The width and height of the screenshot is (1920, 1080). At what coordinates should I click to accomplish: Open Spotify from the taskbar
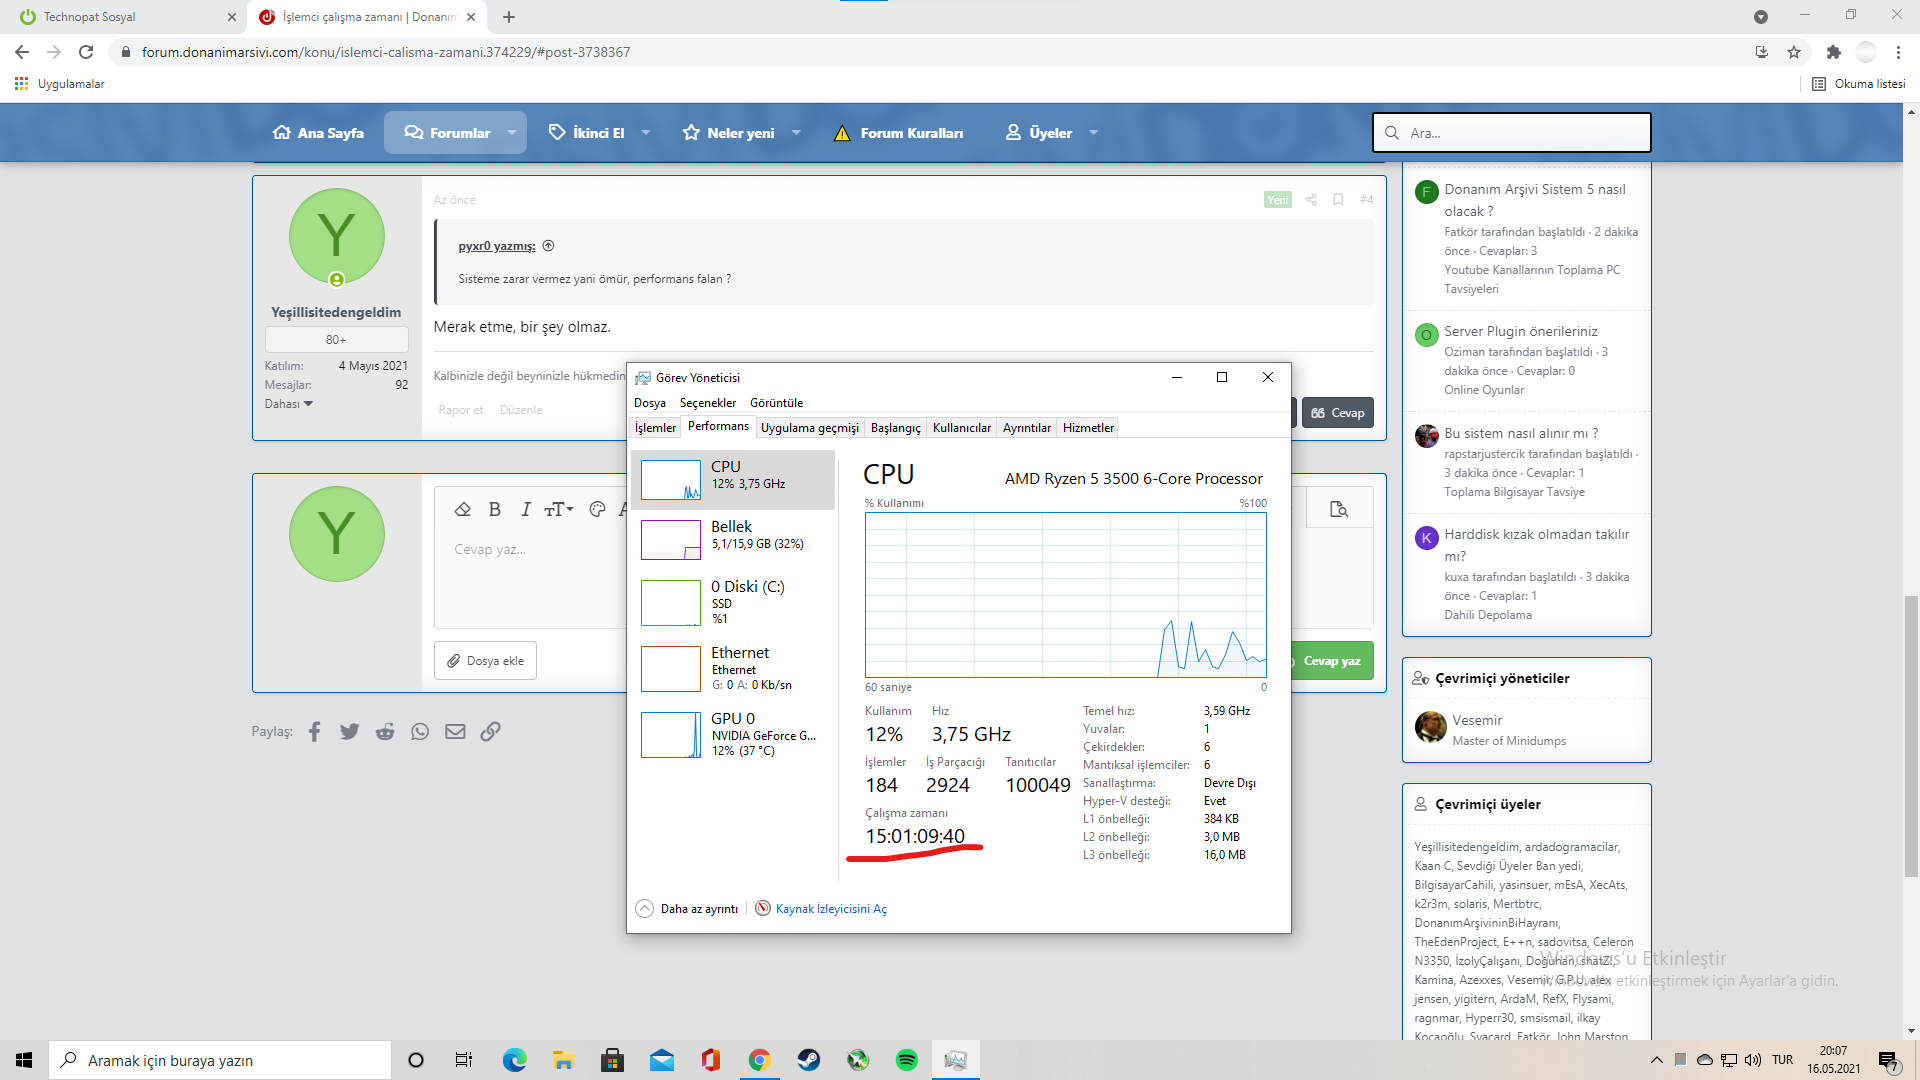(x=906, y=1060)
